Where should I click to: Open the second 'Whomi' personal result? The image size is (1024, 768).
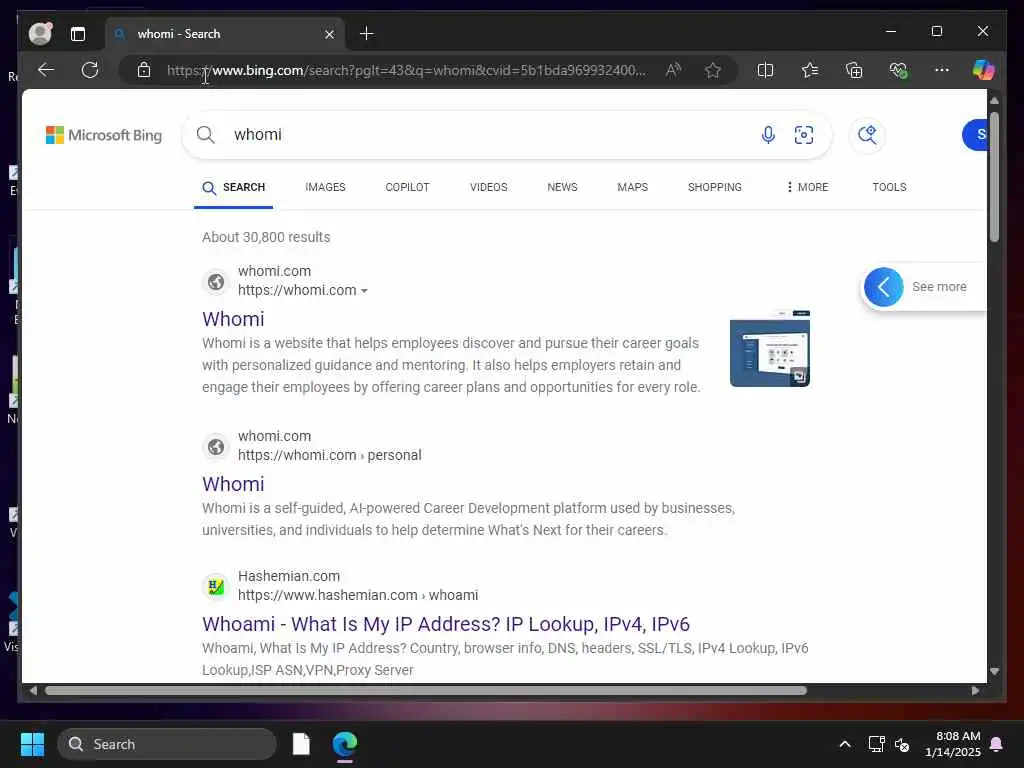233,484
